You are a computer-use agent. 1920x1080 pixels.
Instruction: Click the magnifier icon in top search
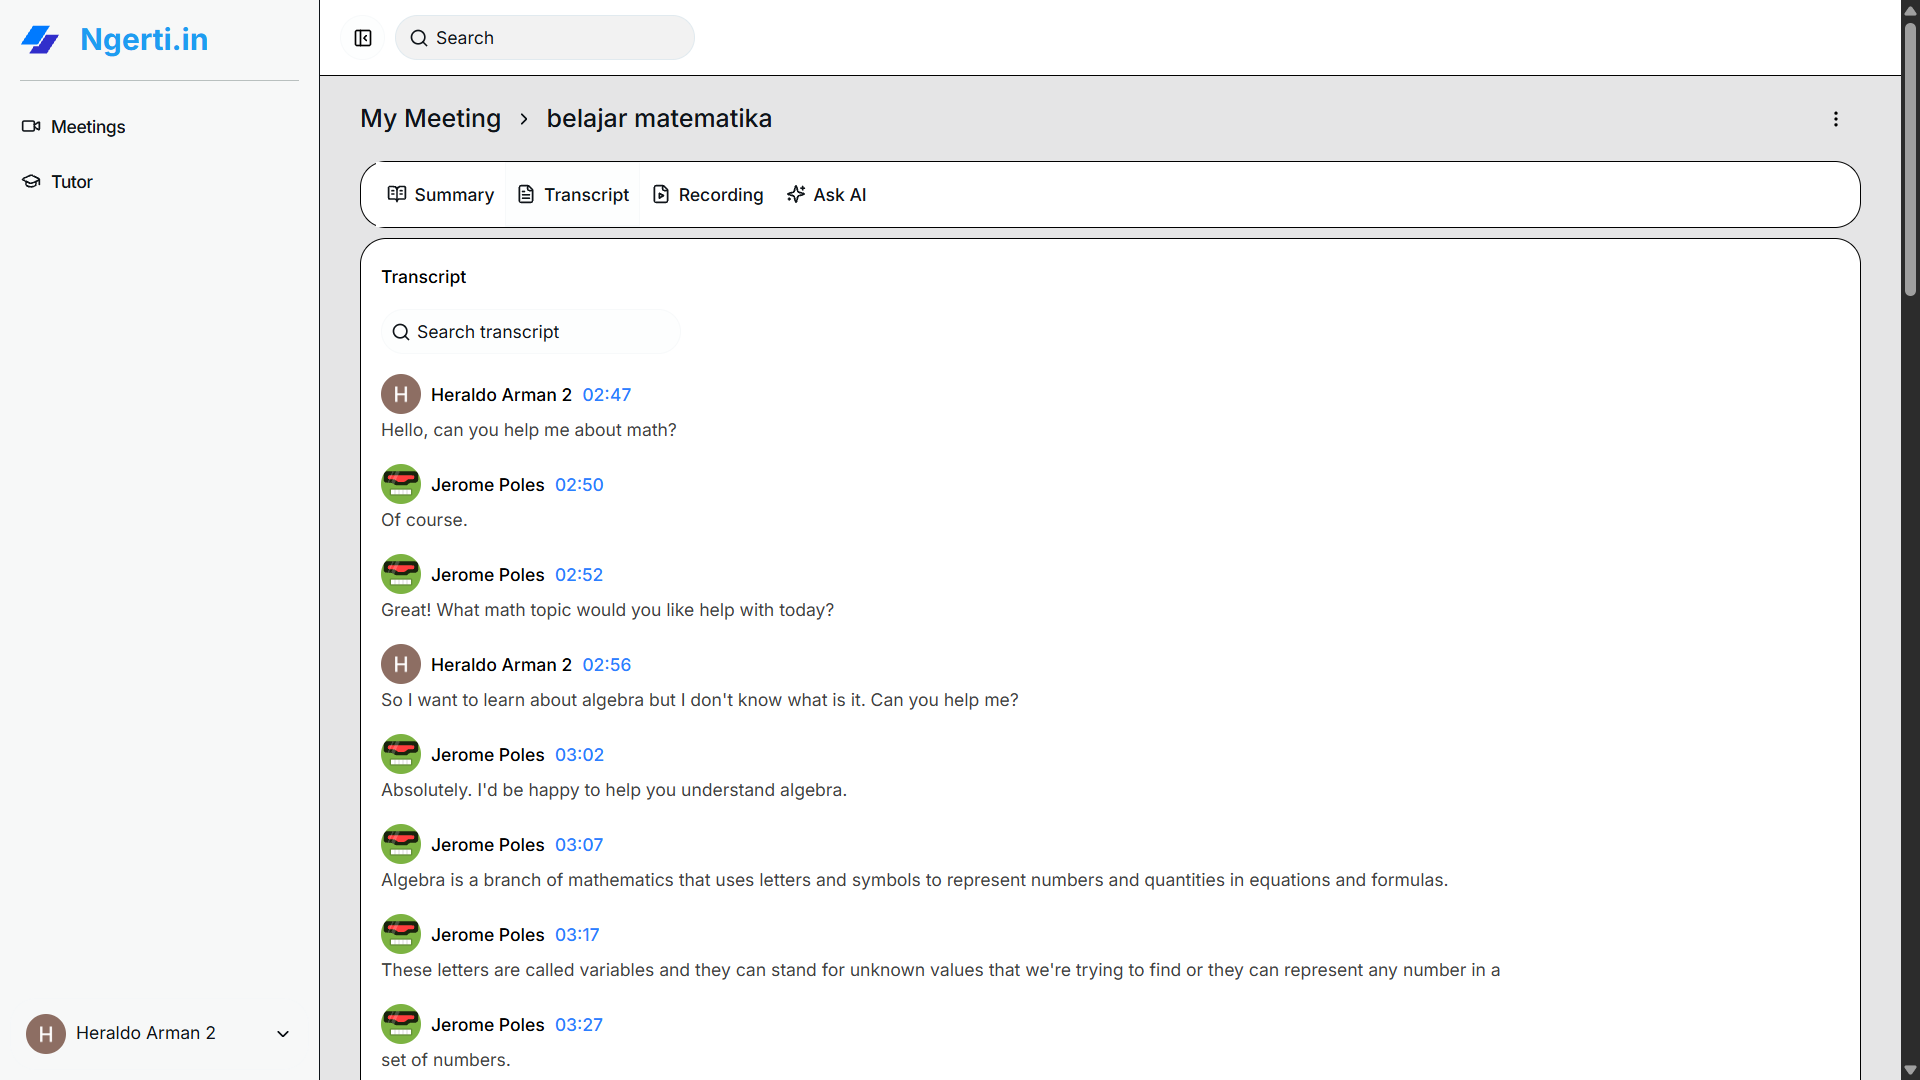click(x=419, y=38)
